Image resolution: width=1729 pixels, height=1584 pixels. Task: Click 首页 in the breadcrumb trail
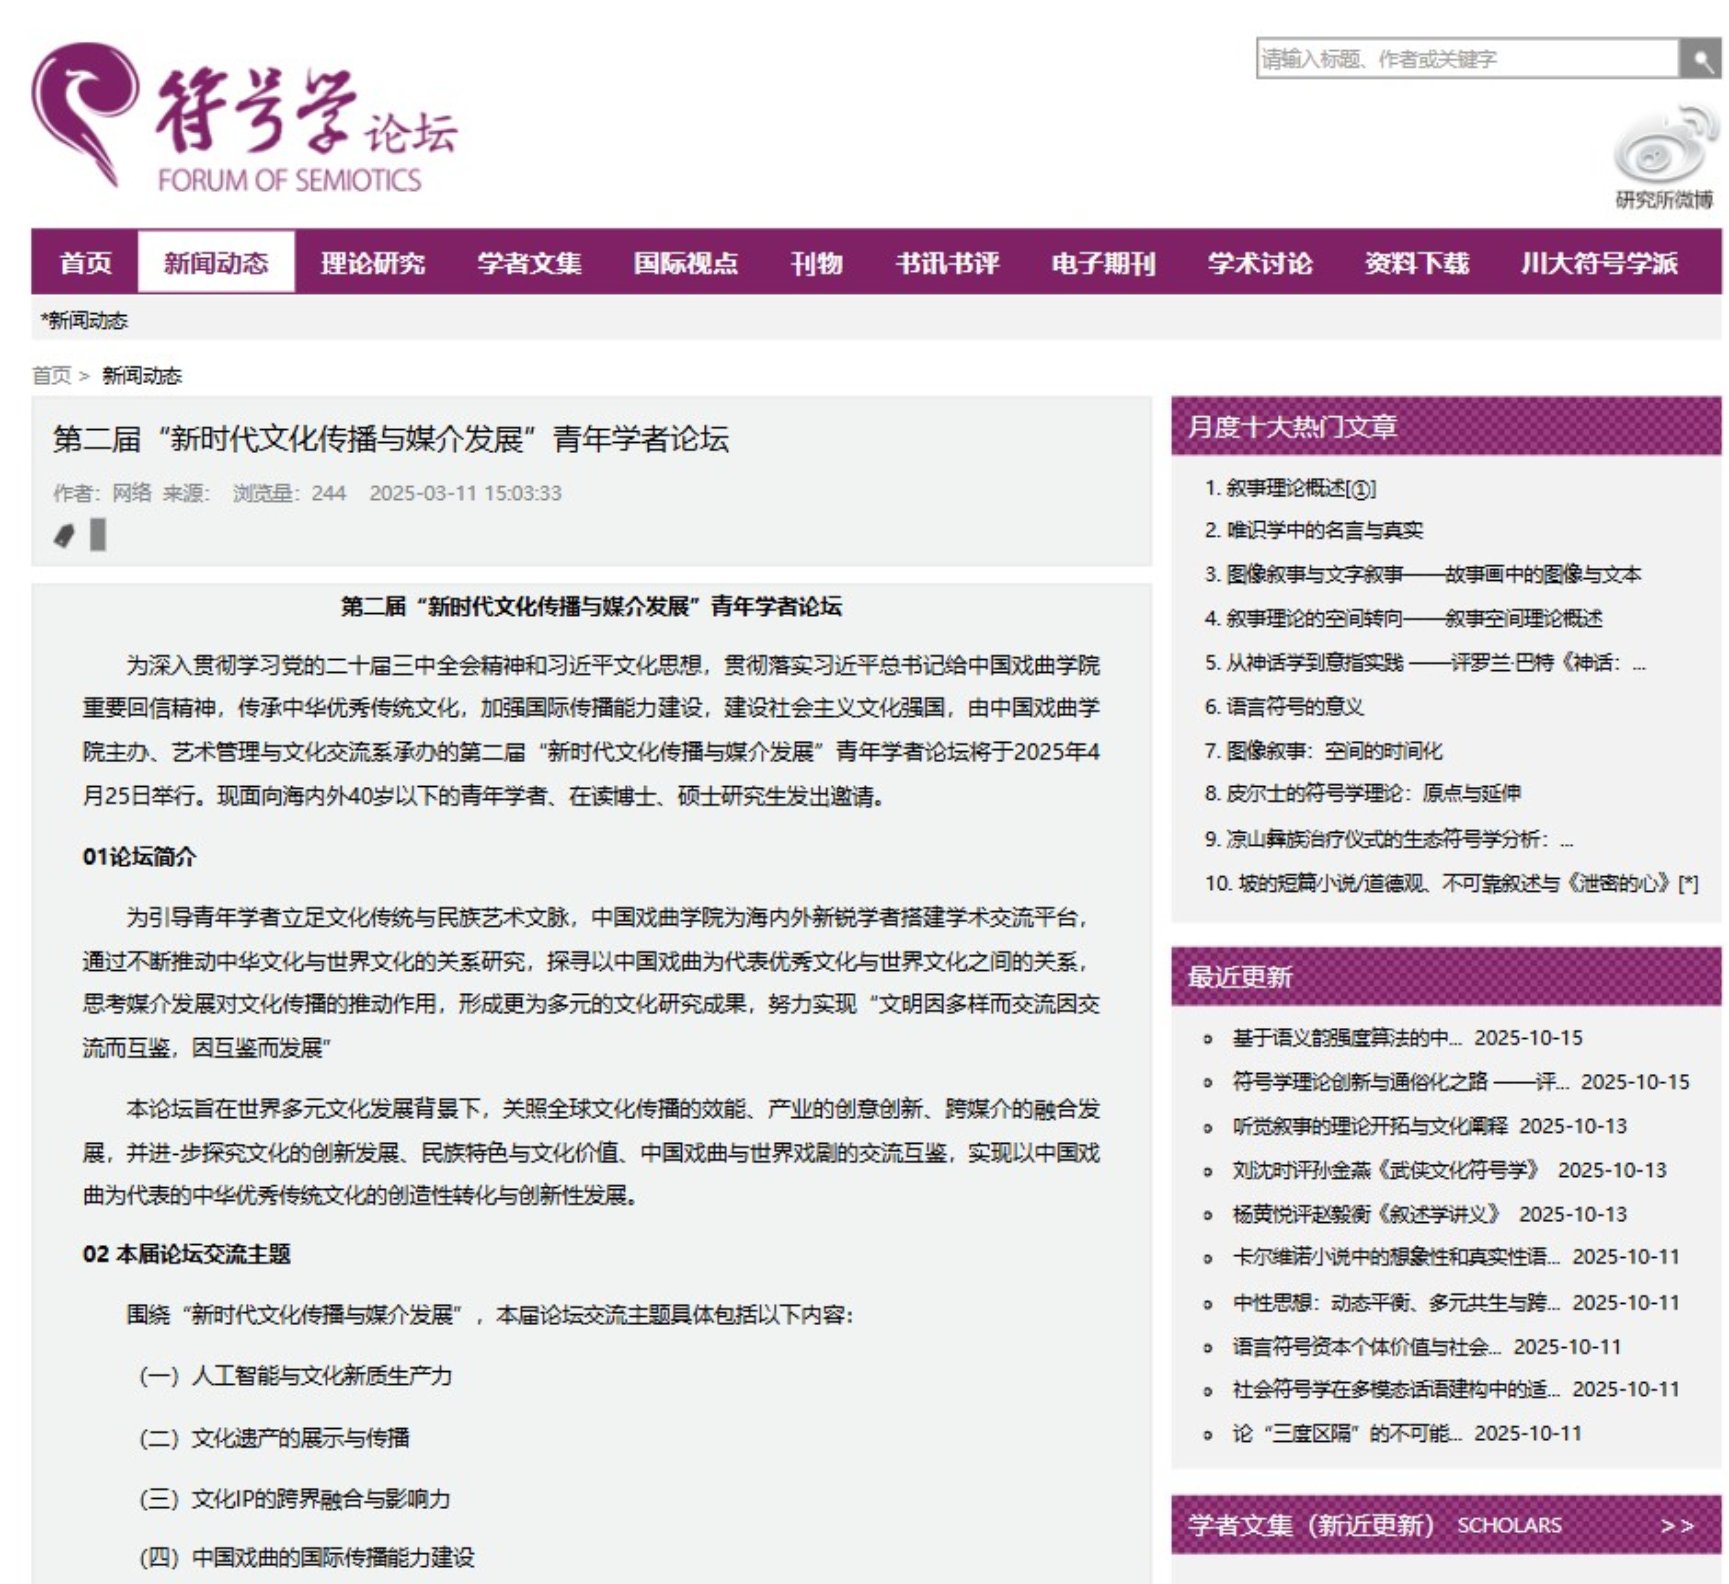(x=51, y=376)
